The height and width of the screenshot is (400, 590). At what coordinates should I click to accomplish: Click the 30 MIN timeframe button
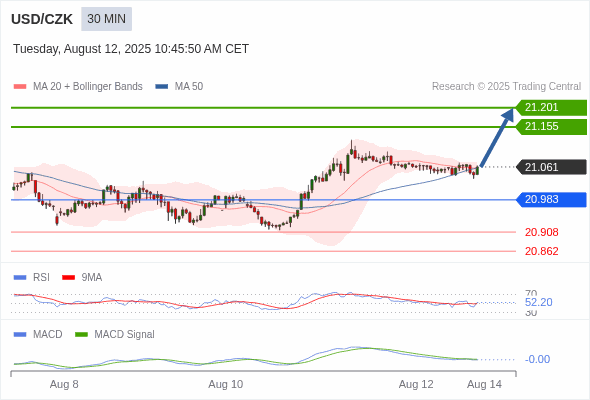[106, 19]
